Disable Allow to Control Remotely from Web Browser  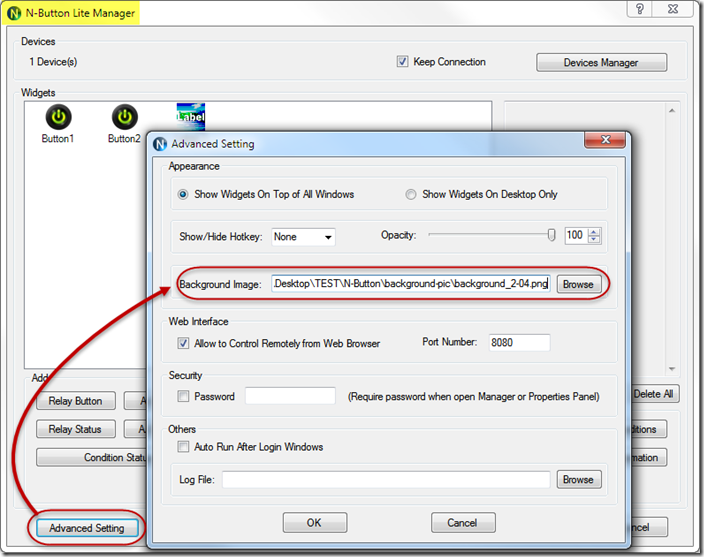[183, 343]
